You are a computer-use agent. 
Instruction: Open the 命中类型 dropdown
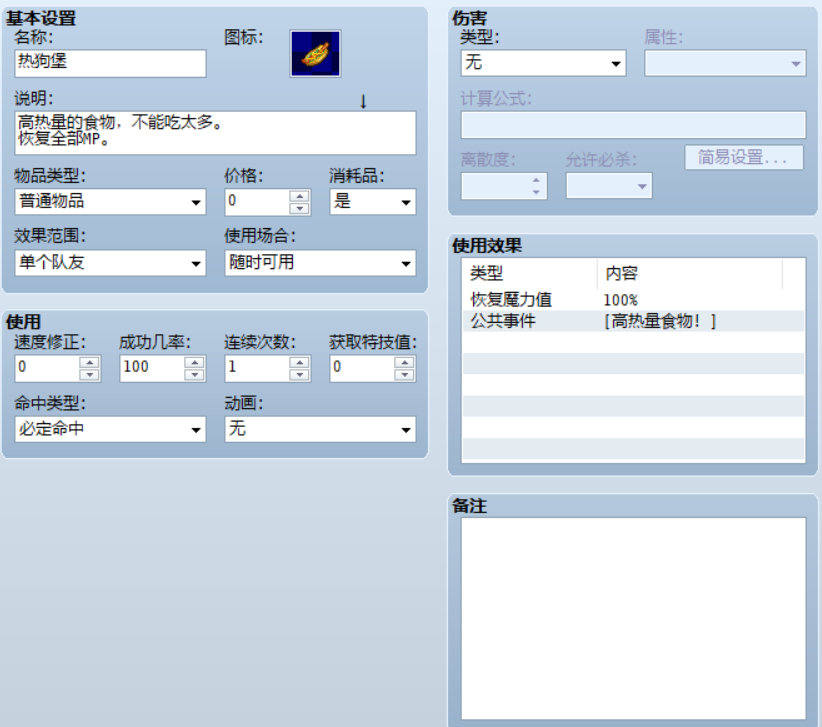point(110,429)
